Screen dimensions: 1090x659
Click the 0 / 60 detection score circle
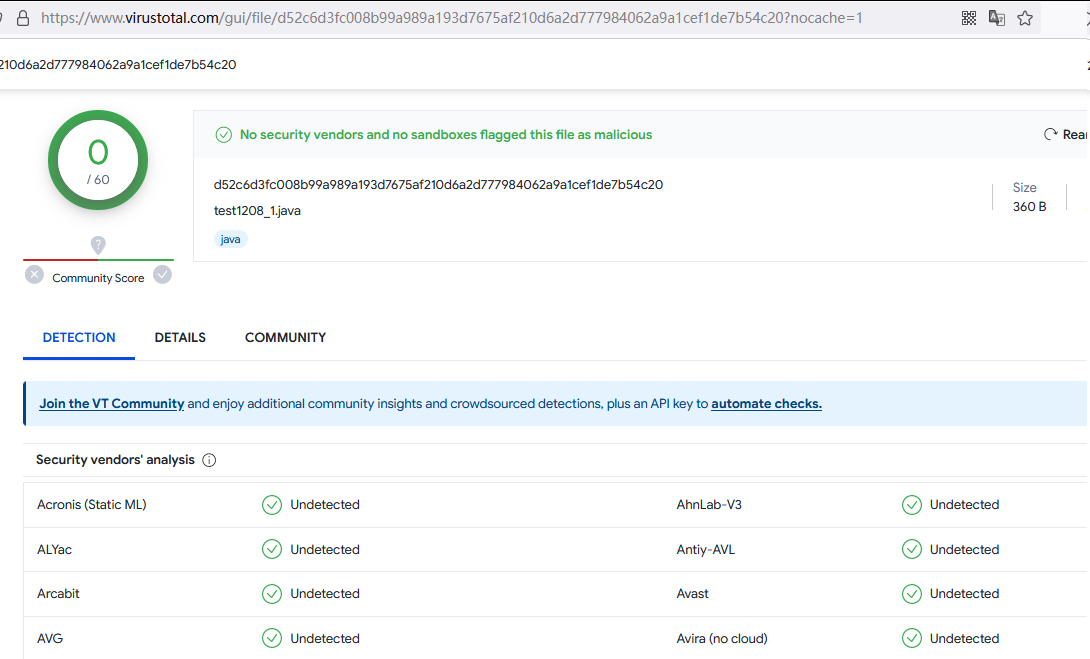pyautogui.click(x=98, y=160)
